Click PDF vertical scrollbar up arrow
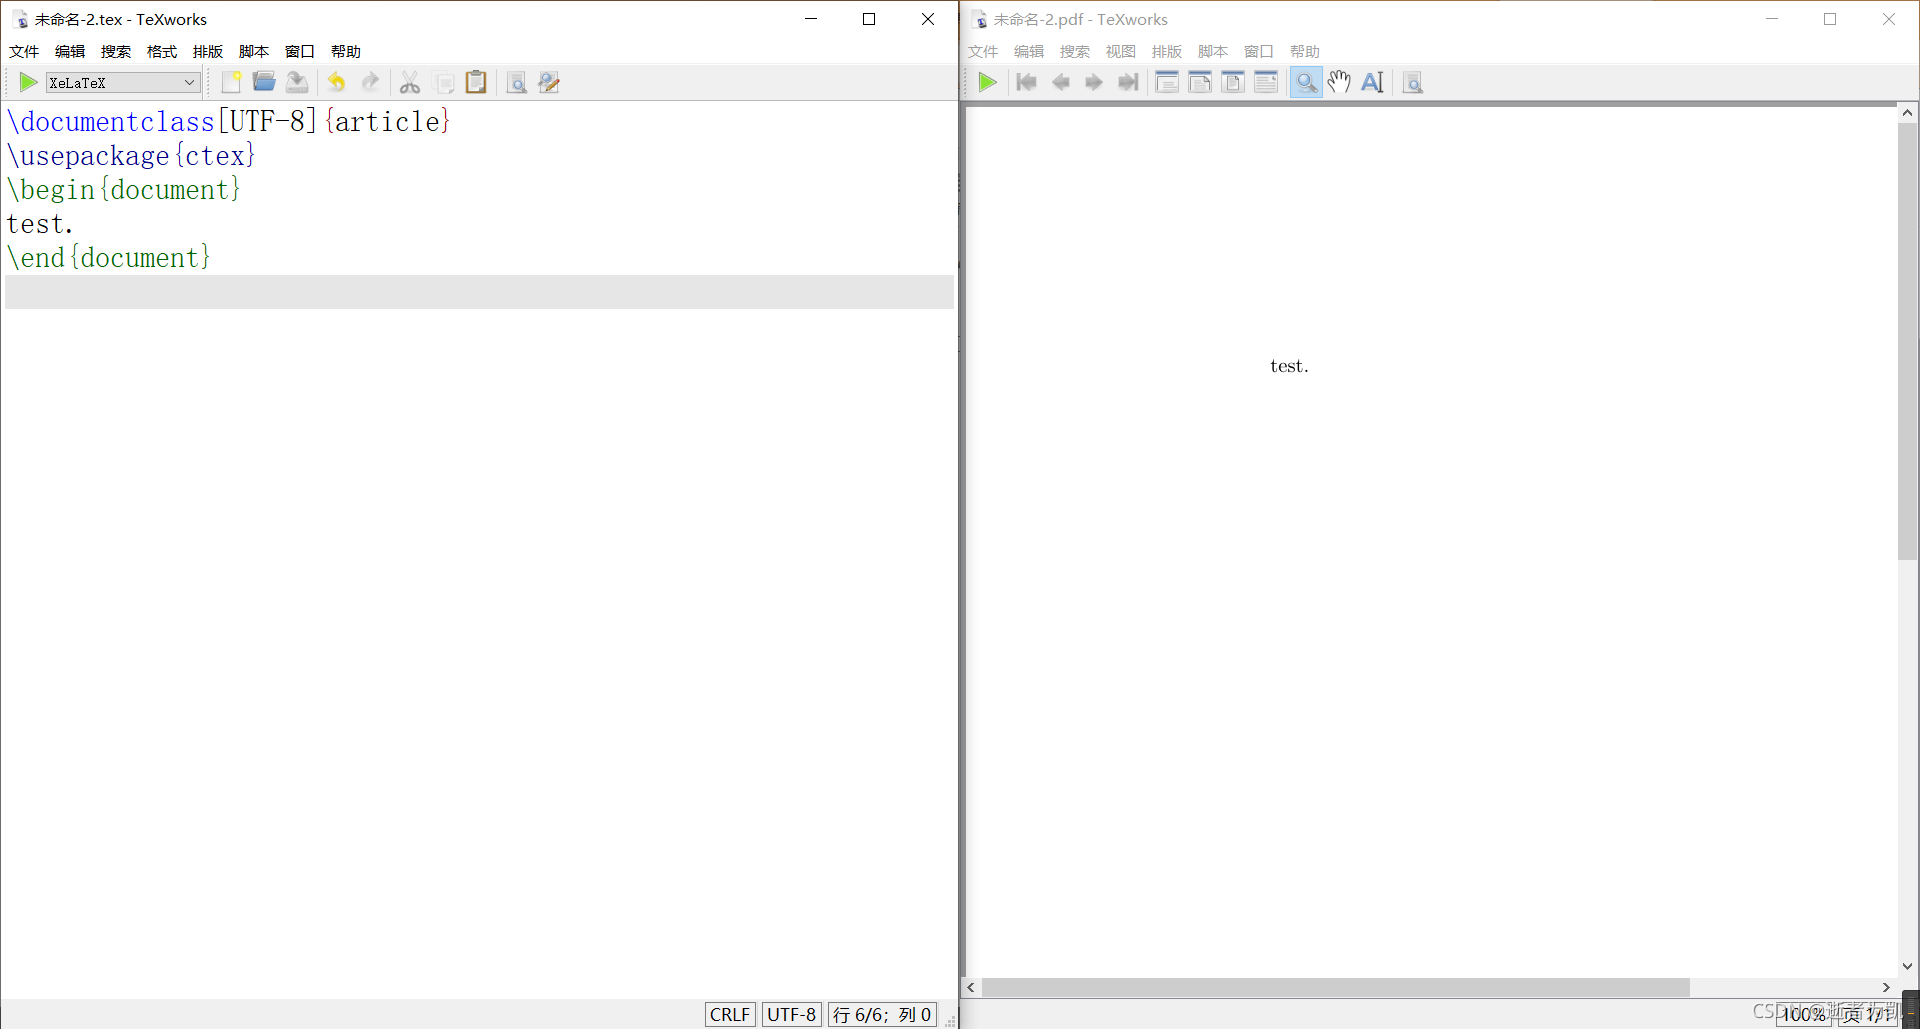This screenshot has width=1920, height=1029. point(1908,113)
